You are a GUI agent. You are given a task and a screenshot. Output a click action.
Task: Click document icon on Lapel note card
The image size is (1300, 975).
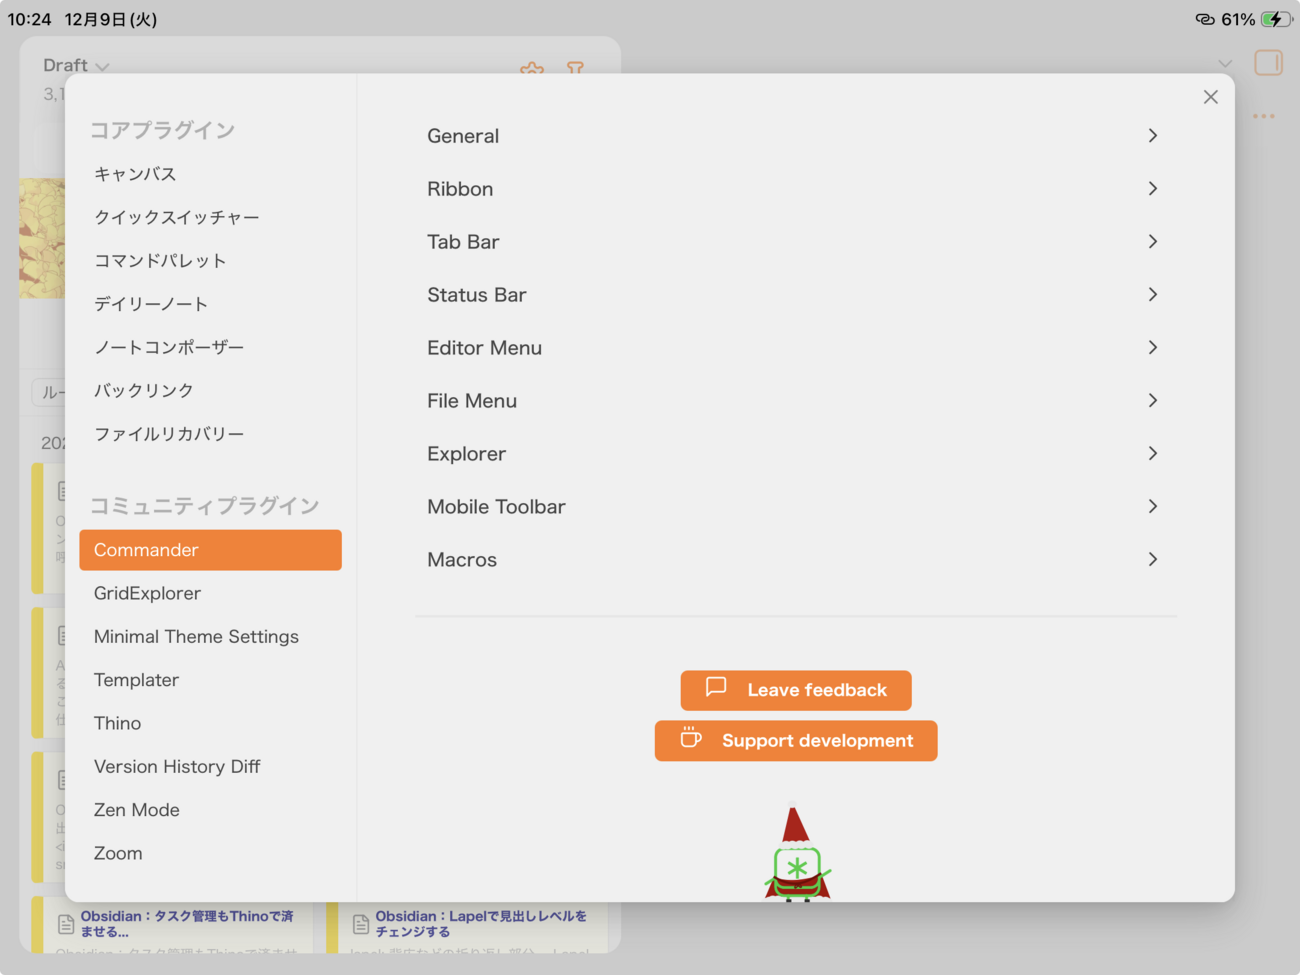tap(361, 924)
